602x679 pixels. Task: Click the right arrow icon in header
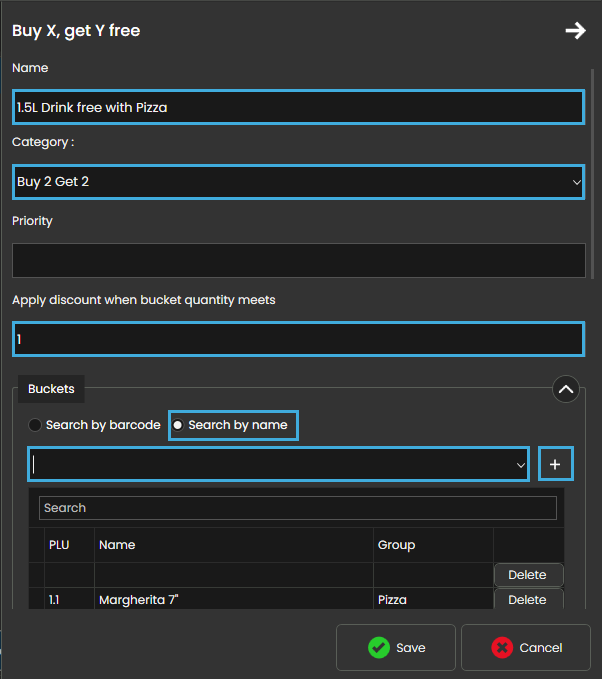[575, 31]
